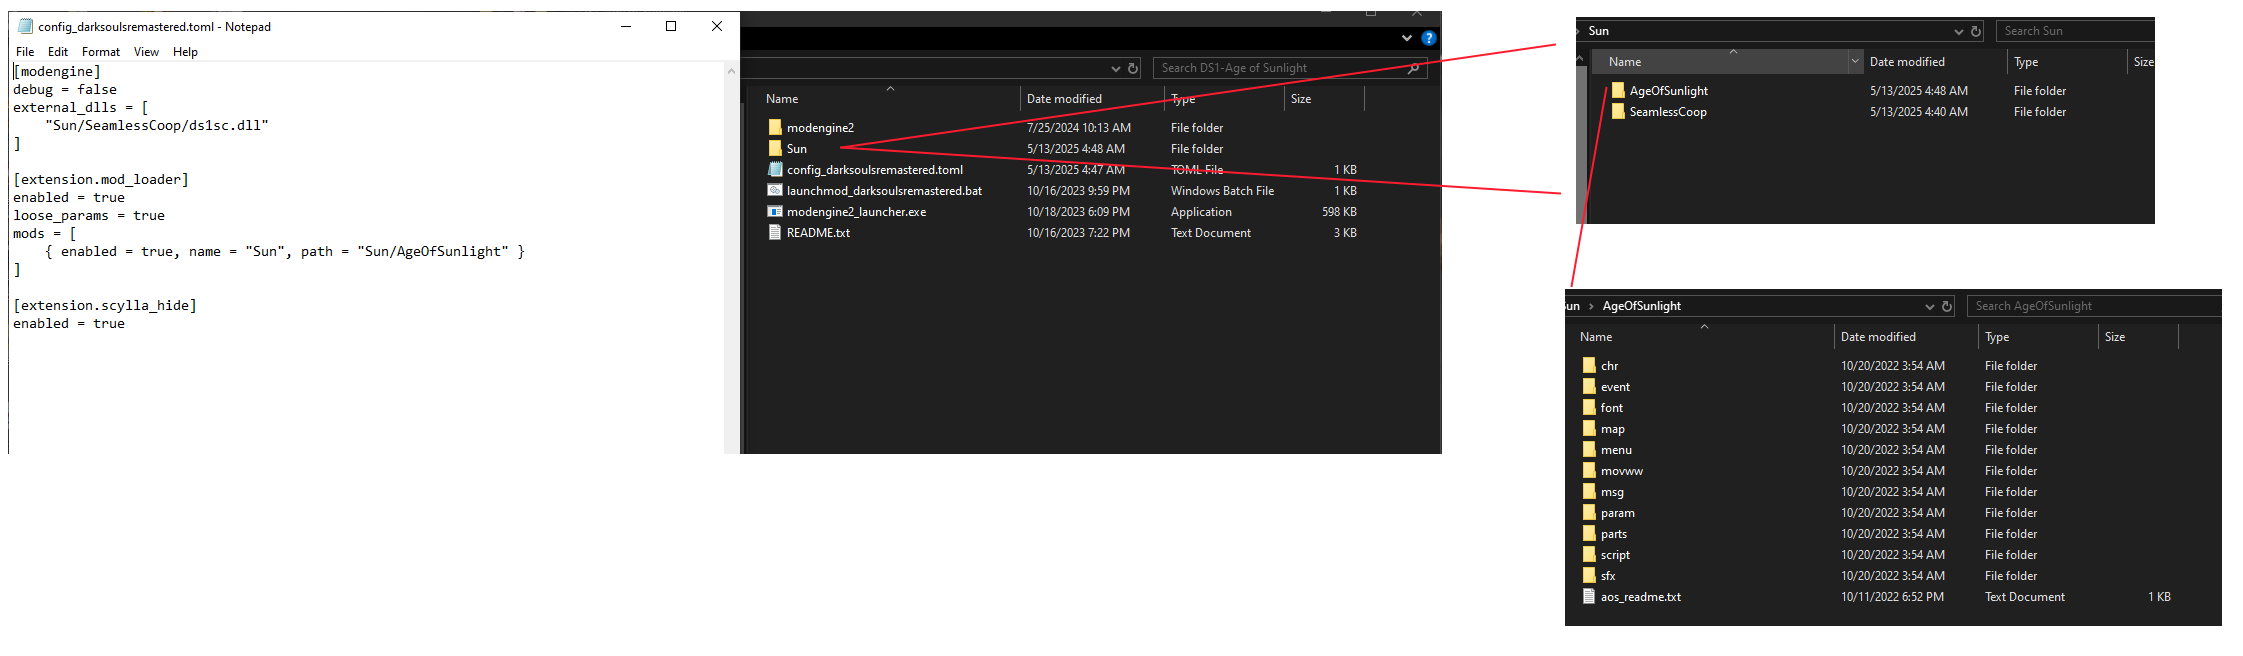Click 5/13/2025 4:40 AM date in Sun window
This screenshot has width=2243, height=656.
point(1919,112)
